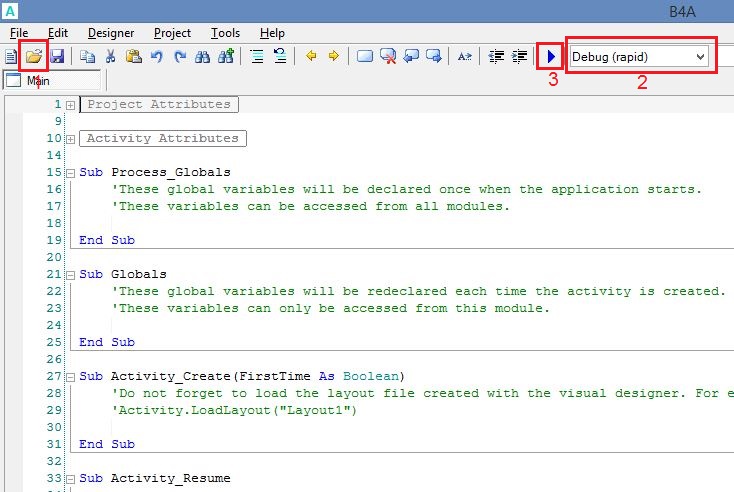Navigate forward with the yellow right arrow
This screenshot has width=734, height=492.
[x=333, y=57]
